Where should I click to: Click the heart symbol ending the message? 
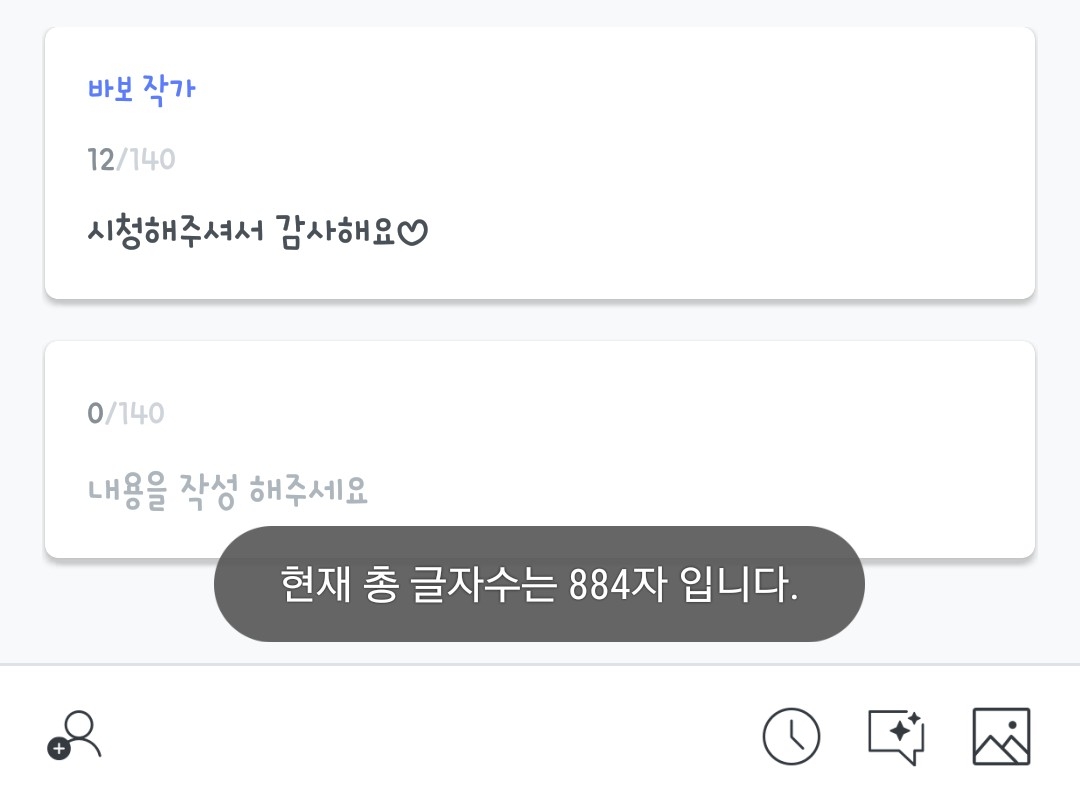pos(413,234)
